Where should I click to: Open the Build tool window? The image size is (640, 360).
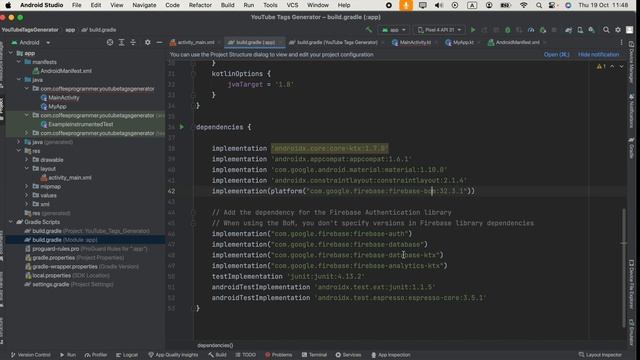point(218,355)
